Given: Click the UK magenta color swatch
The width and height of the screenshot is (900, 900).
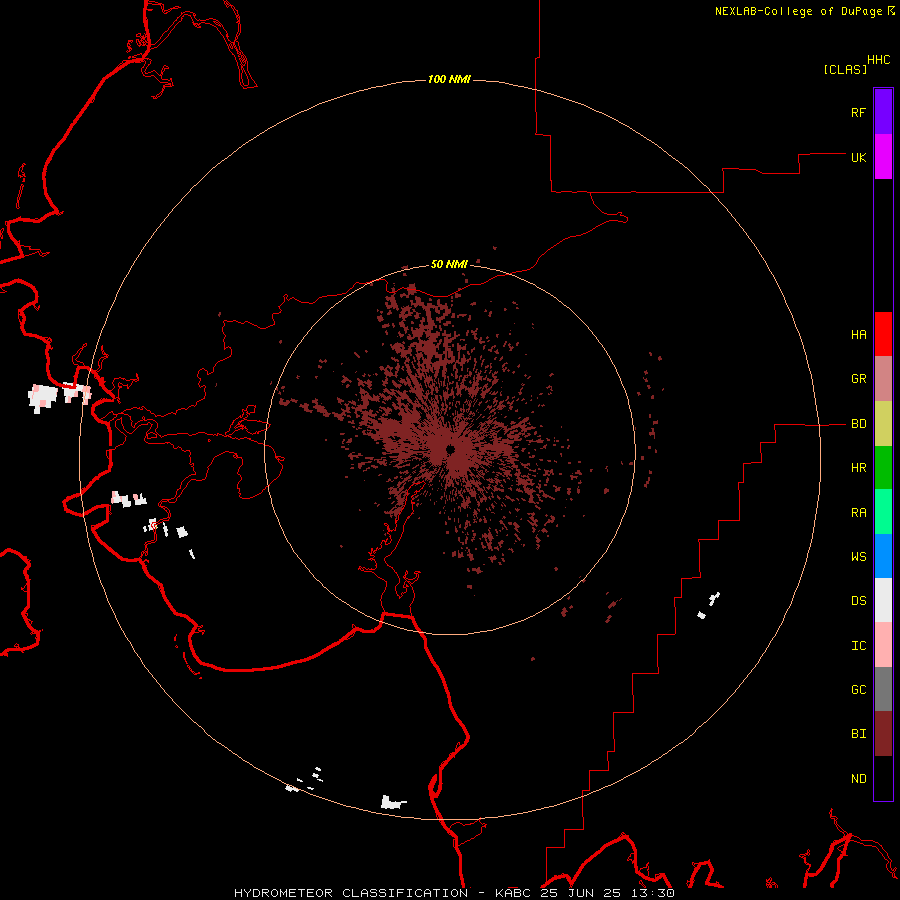Looking at the screenshot, I should click(x=883, y=157).
